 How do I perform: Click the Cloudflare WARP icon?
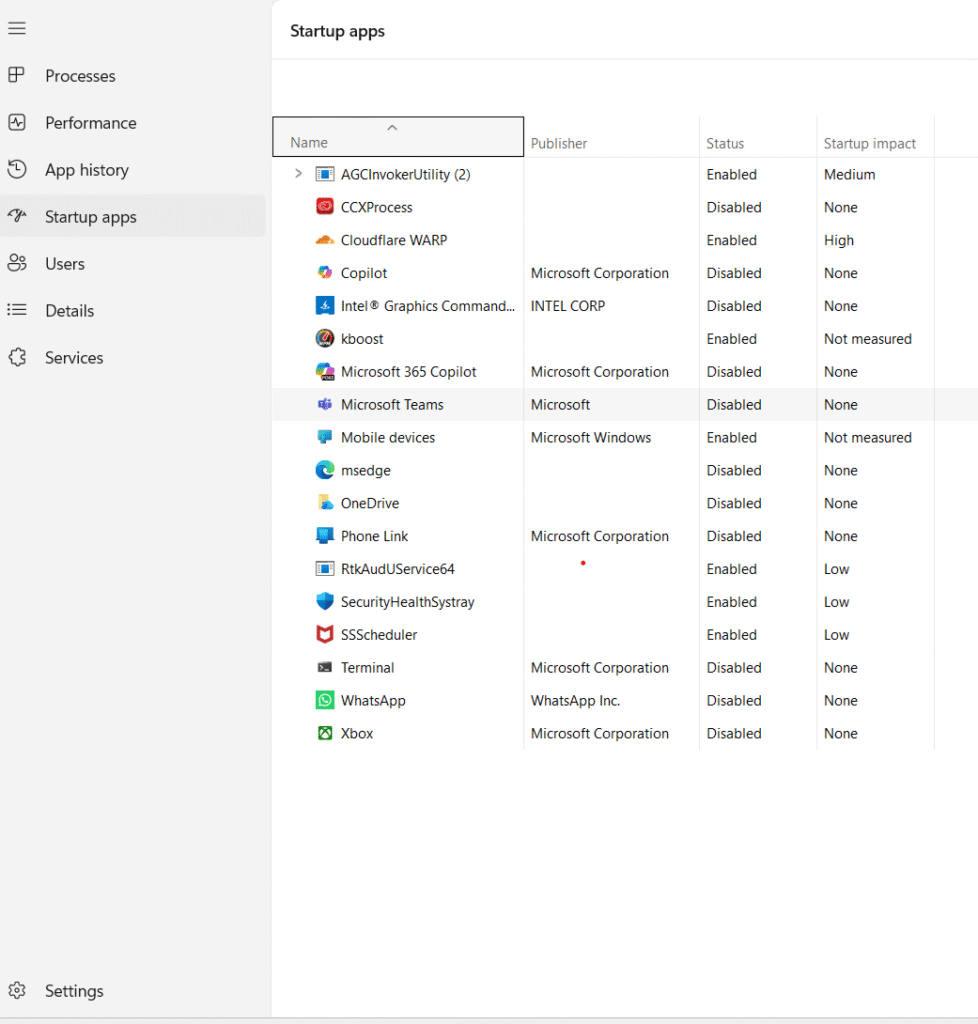[325, 240]
